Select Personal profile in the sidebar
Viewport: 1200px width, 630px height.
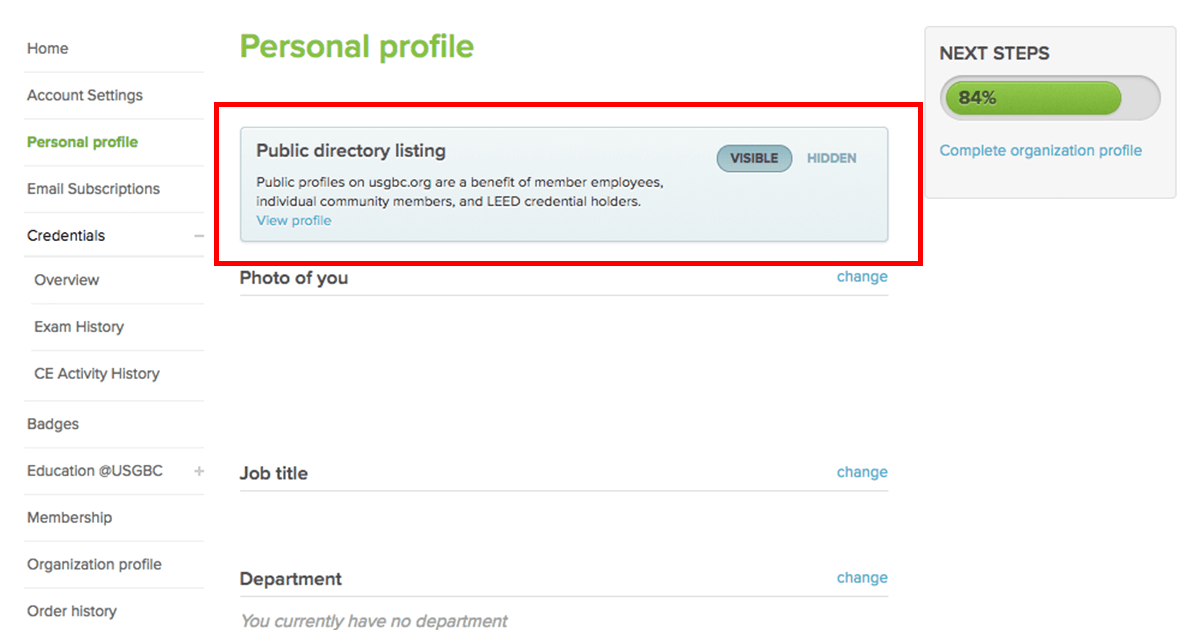pyautogui.click(x=82, y=142)
